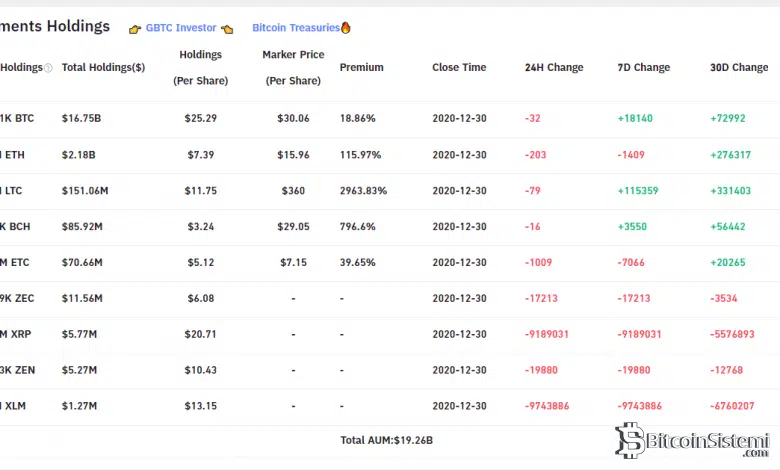Sort table by Premium column header
This screenshot has width=780, height=470.
pos(361,68)
